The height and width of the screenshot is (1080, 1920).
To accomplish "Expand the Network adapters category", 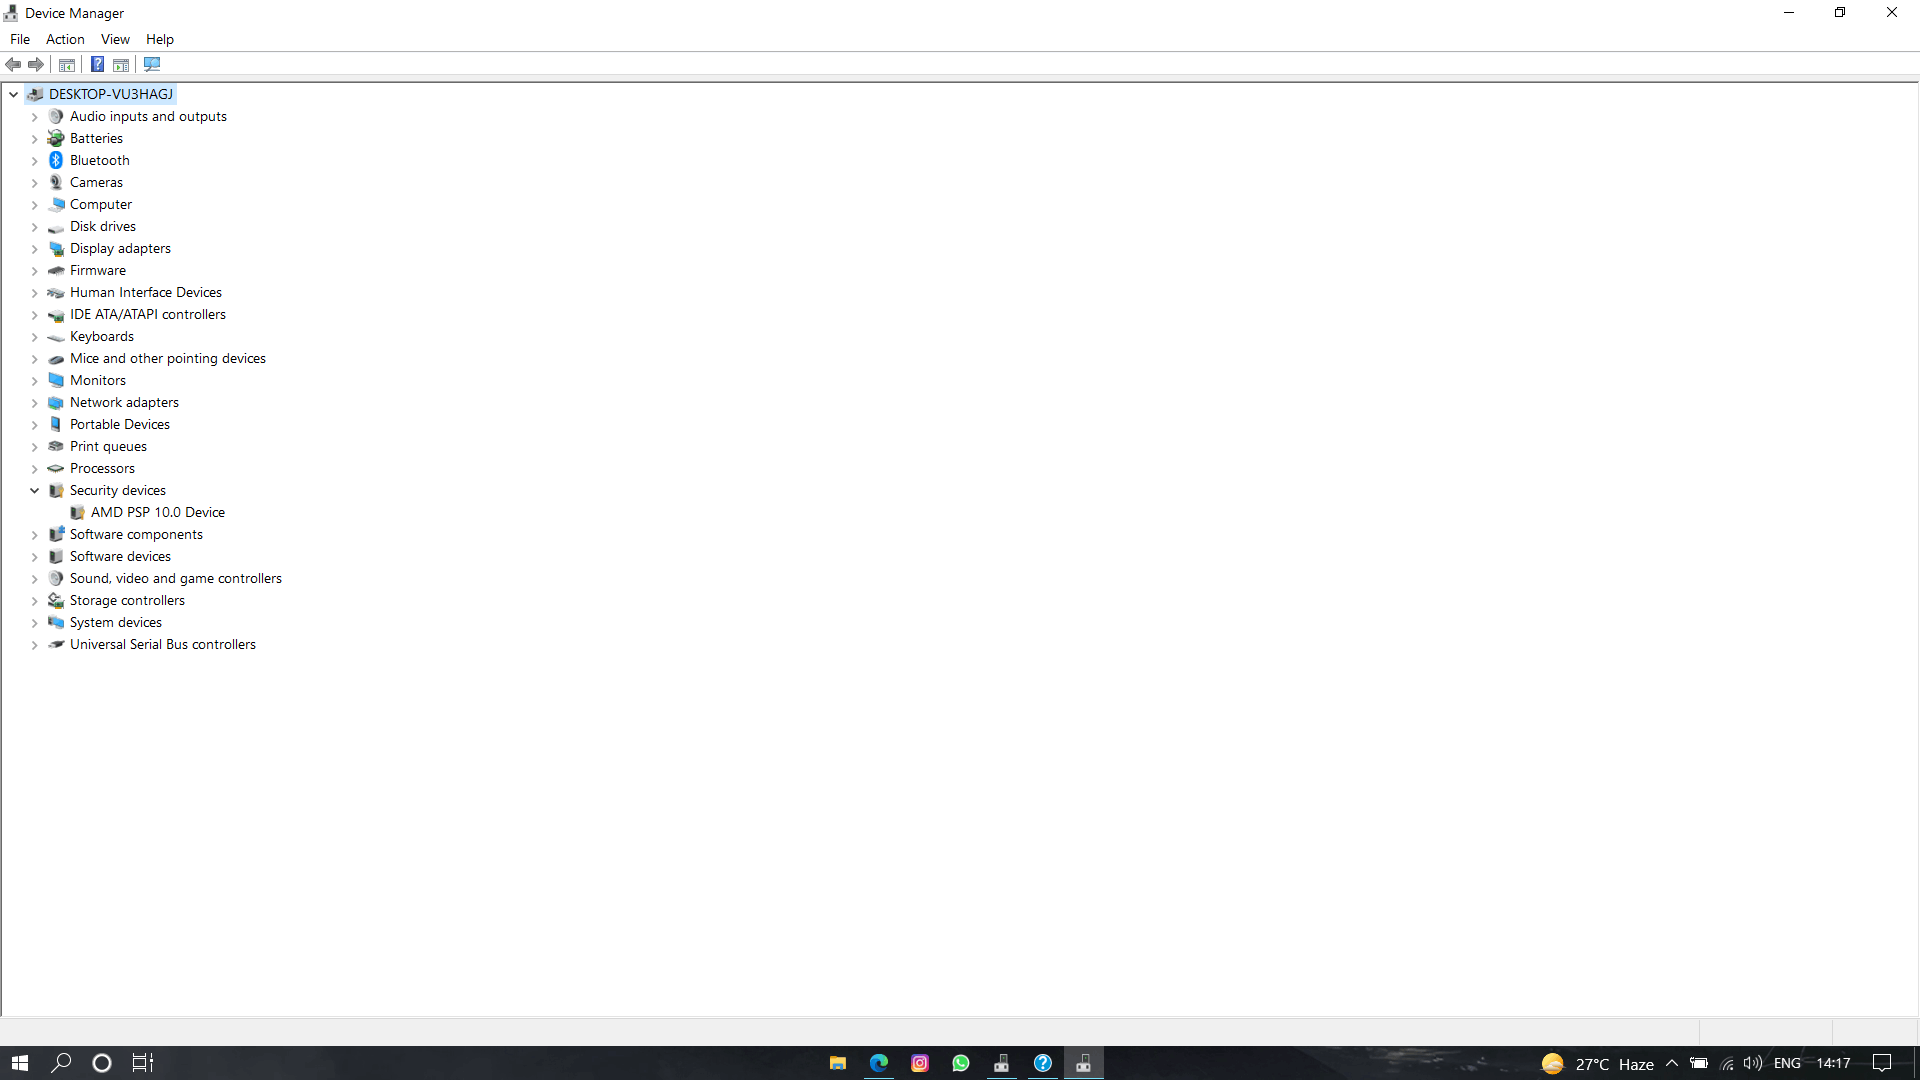I will tap(34, 402).
